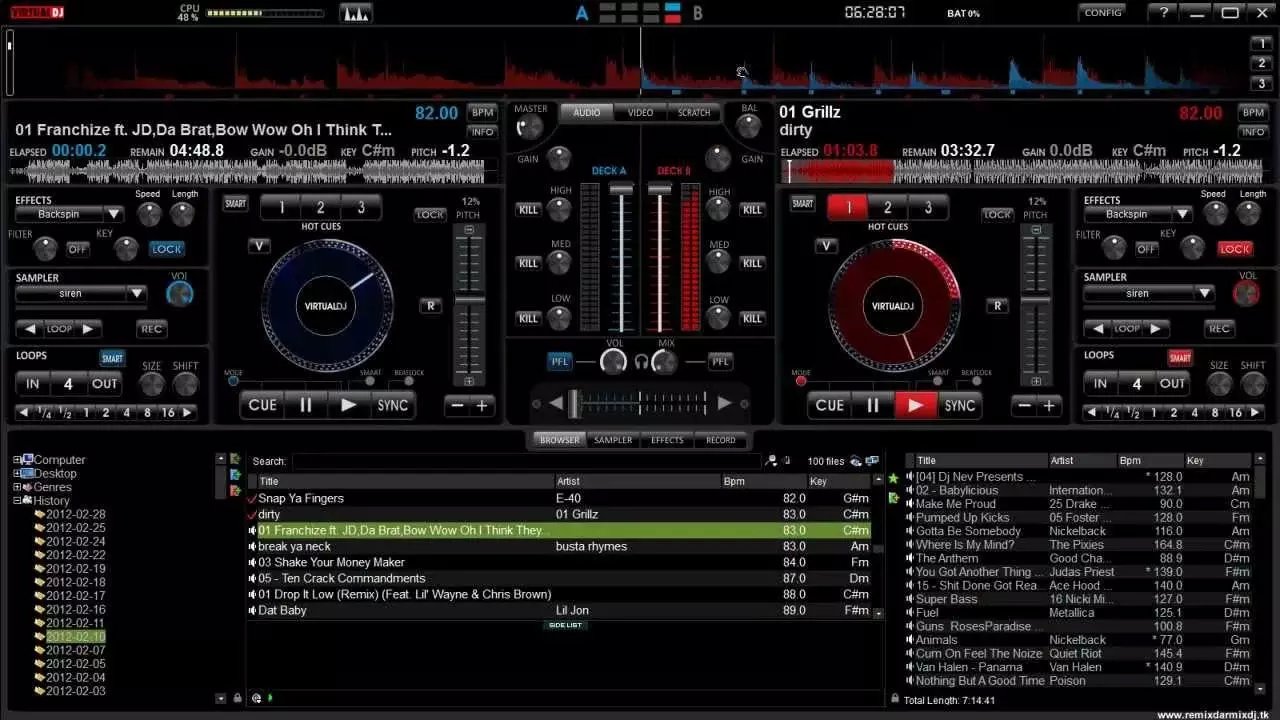Click into the Search input field
Screen dimensions: 1280x720
click(526, 461)
